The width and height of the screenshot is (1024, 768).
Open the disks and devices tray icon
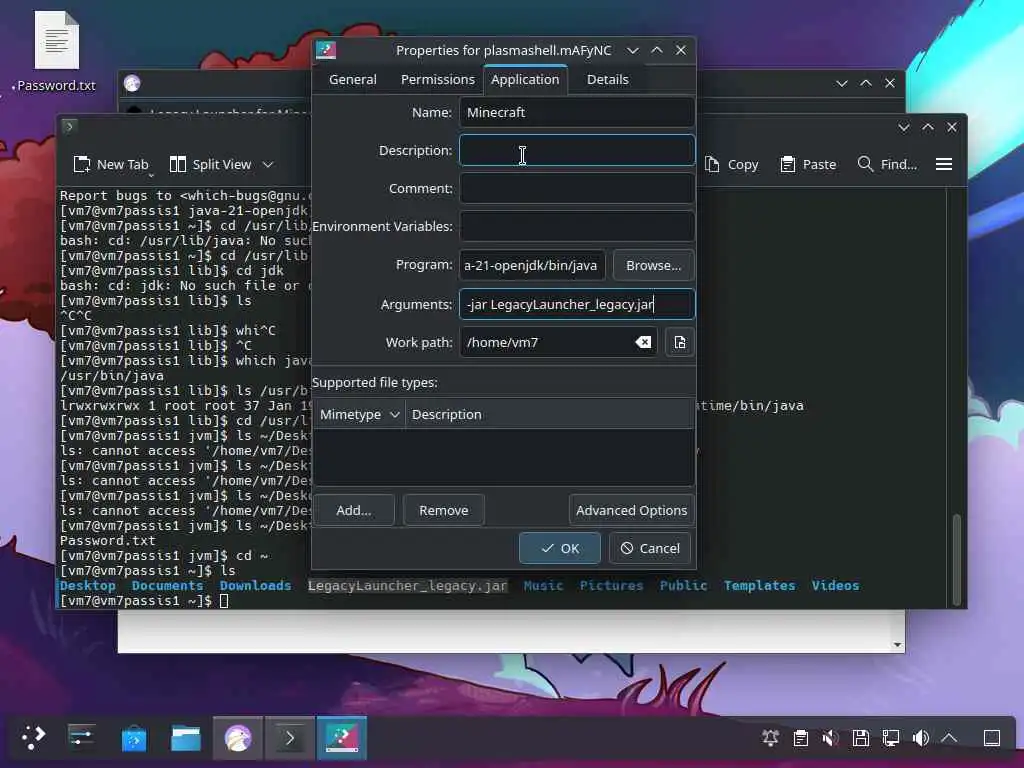click(861, 738)
